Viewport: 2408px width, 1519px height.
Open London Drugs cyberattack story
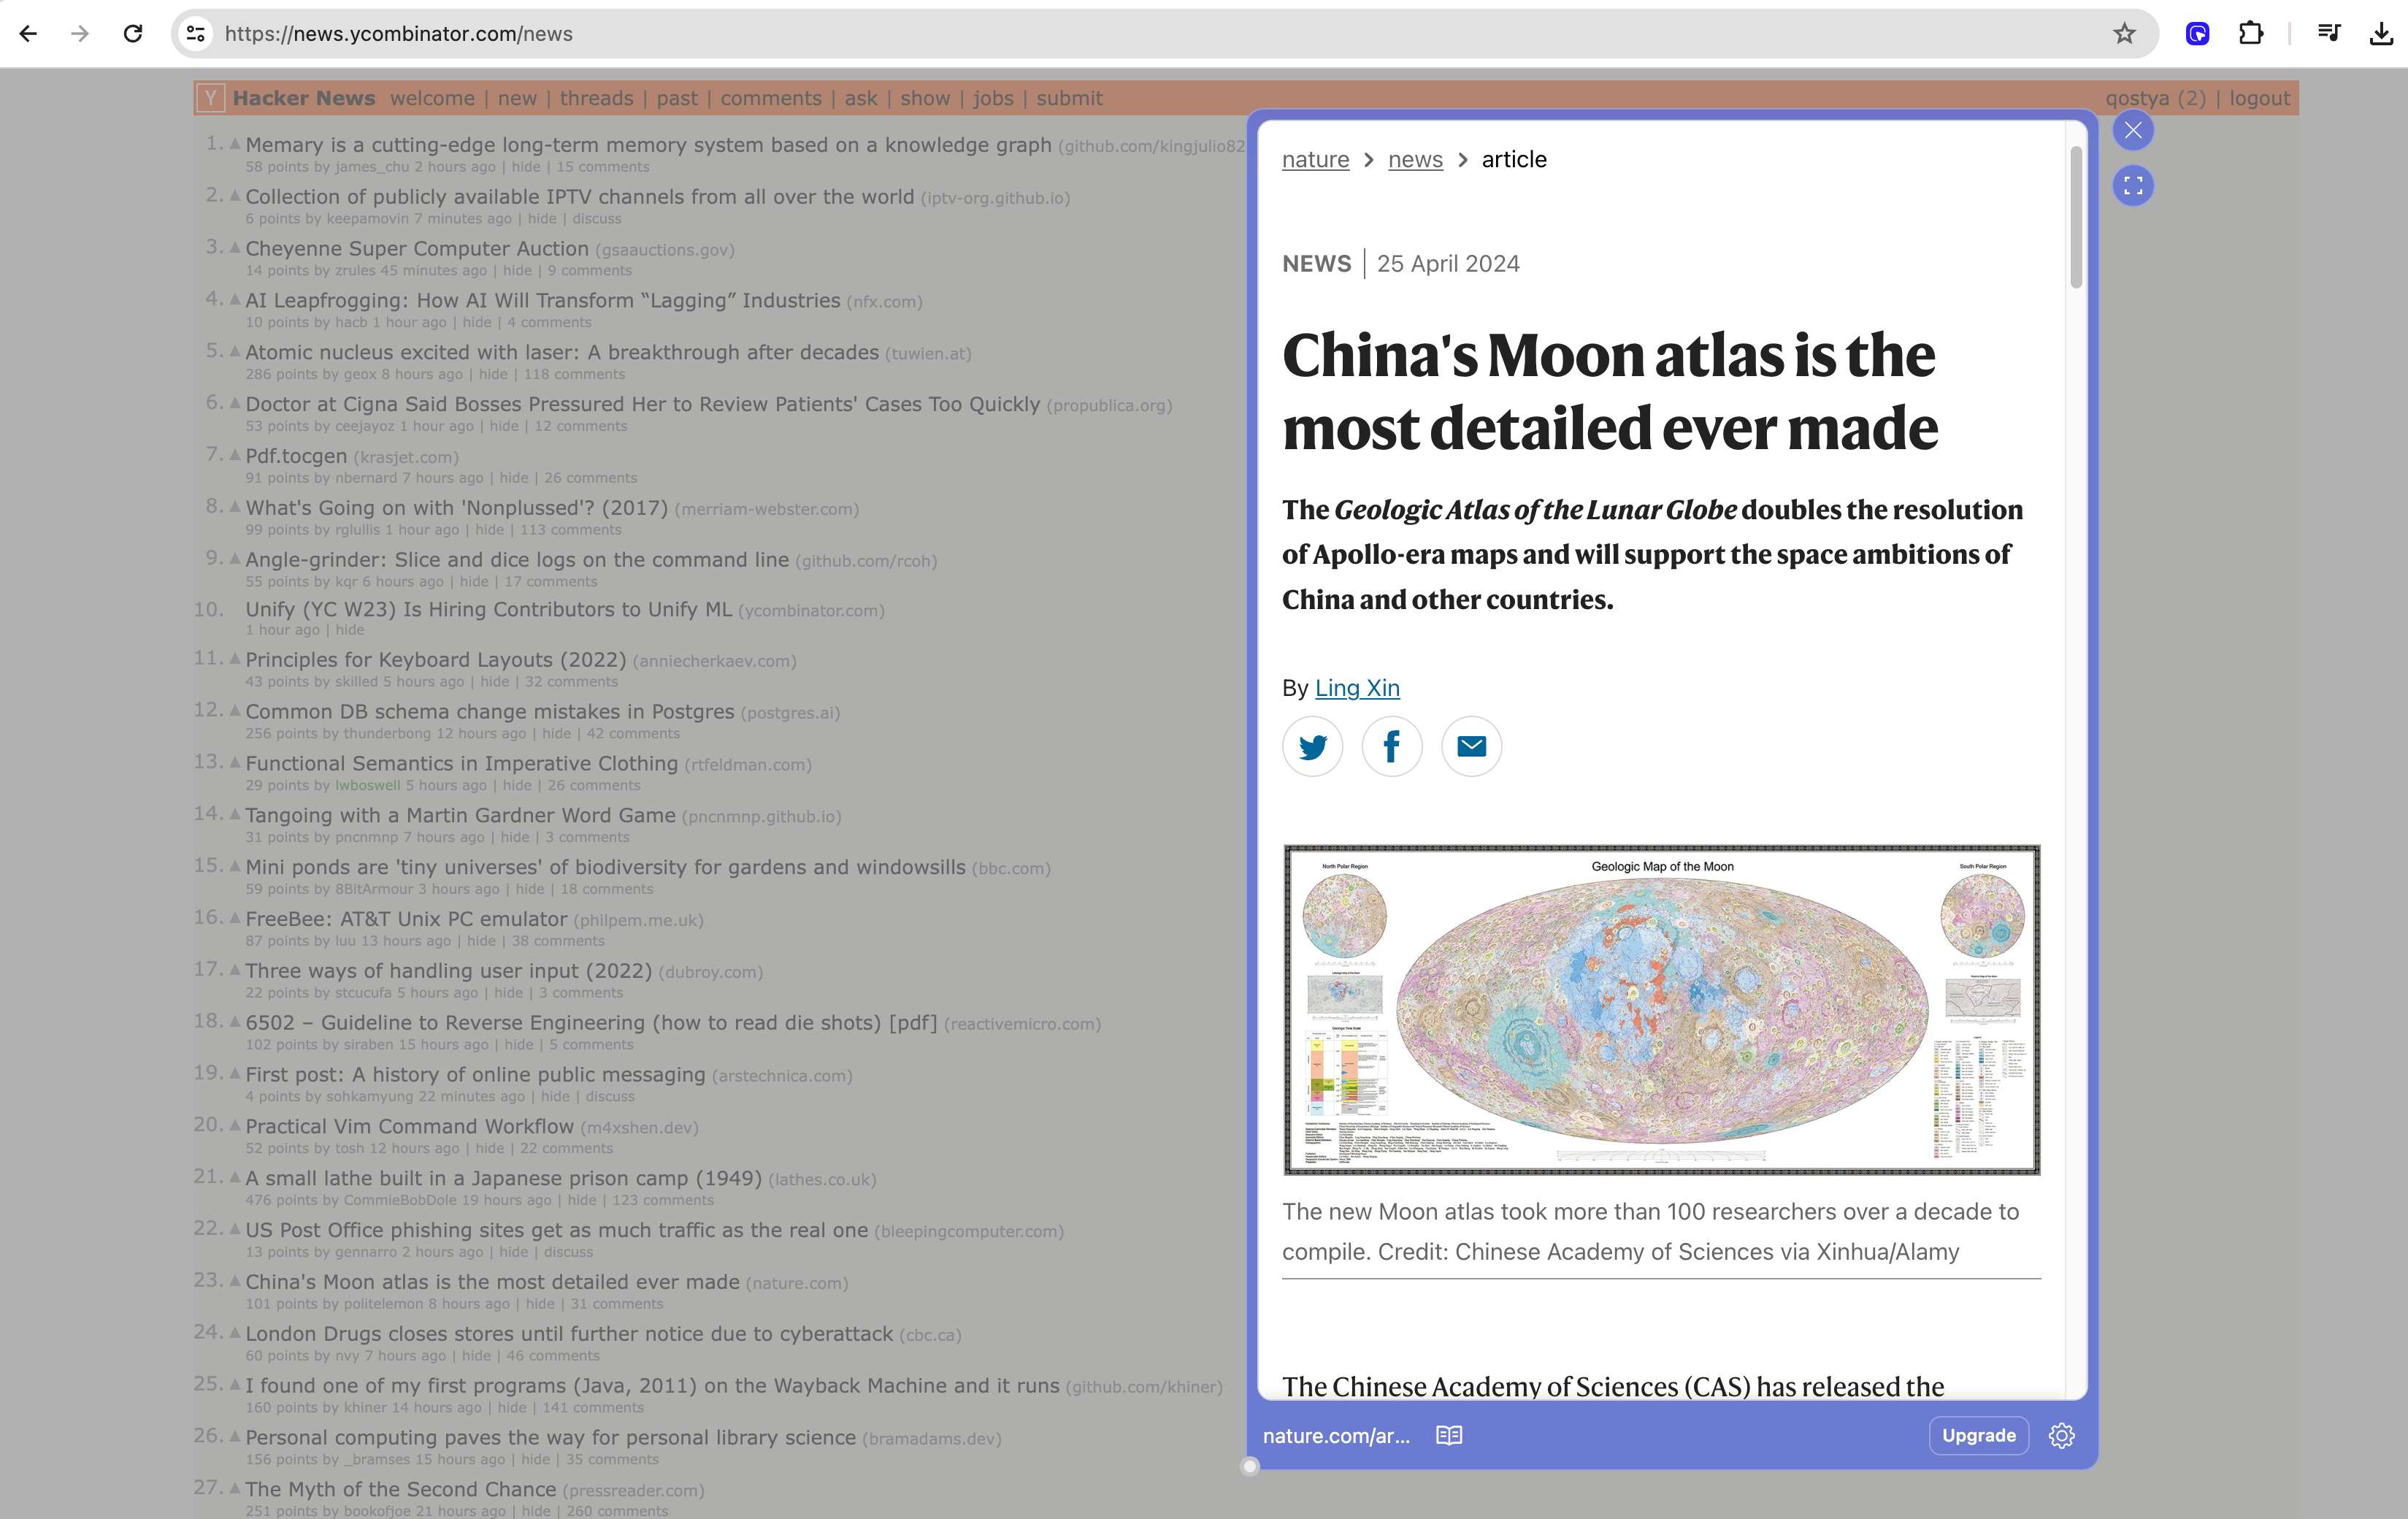(x=569, y=1334)
